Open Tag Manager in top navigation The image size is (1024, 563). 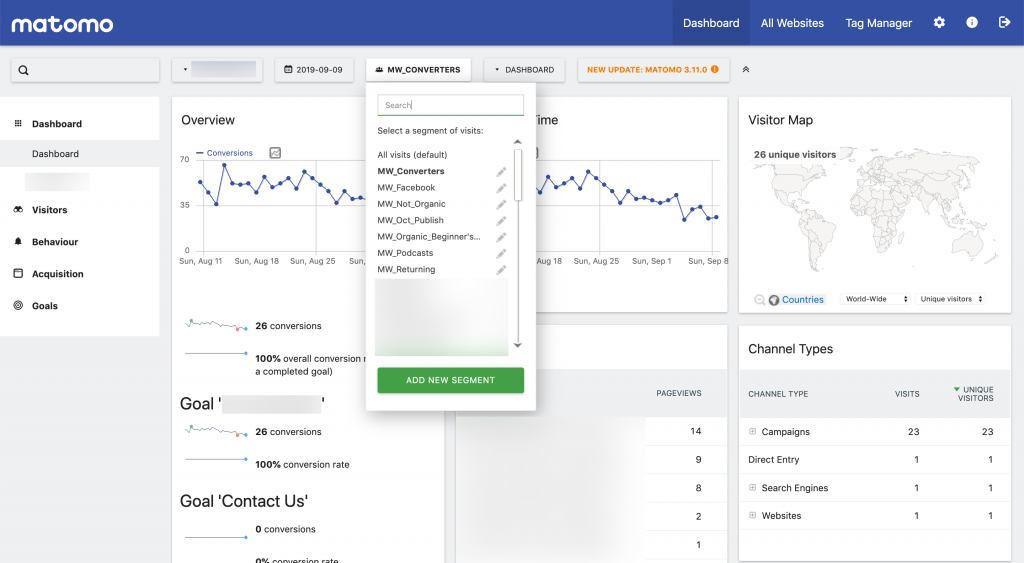(x=878, y=23)
